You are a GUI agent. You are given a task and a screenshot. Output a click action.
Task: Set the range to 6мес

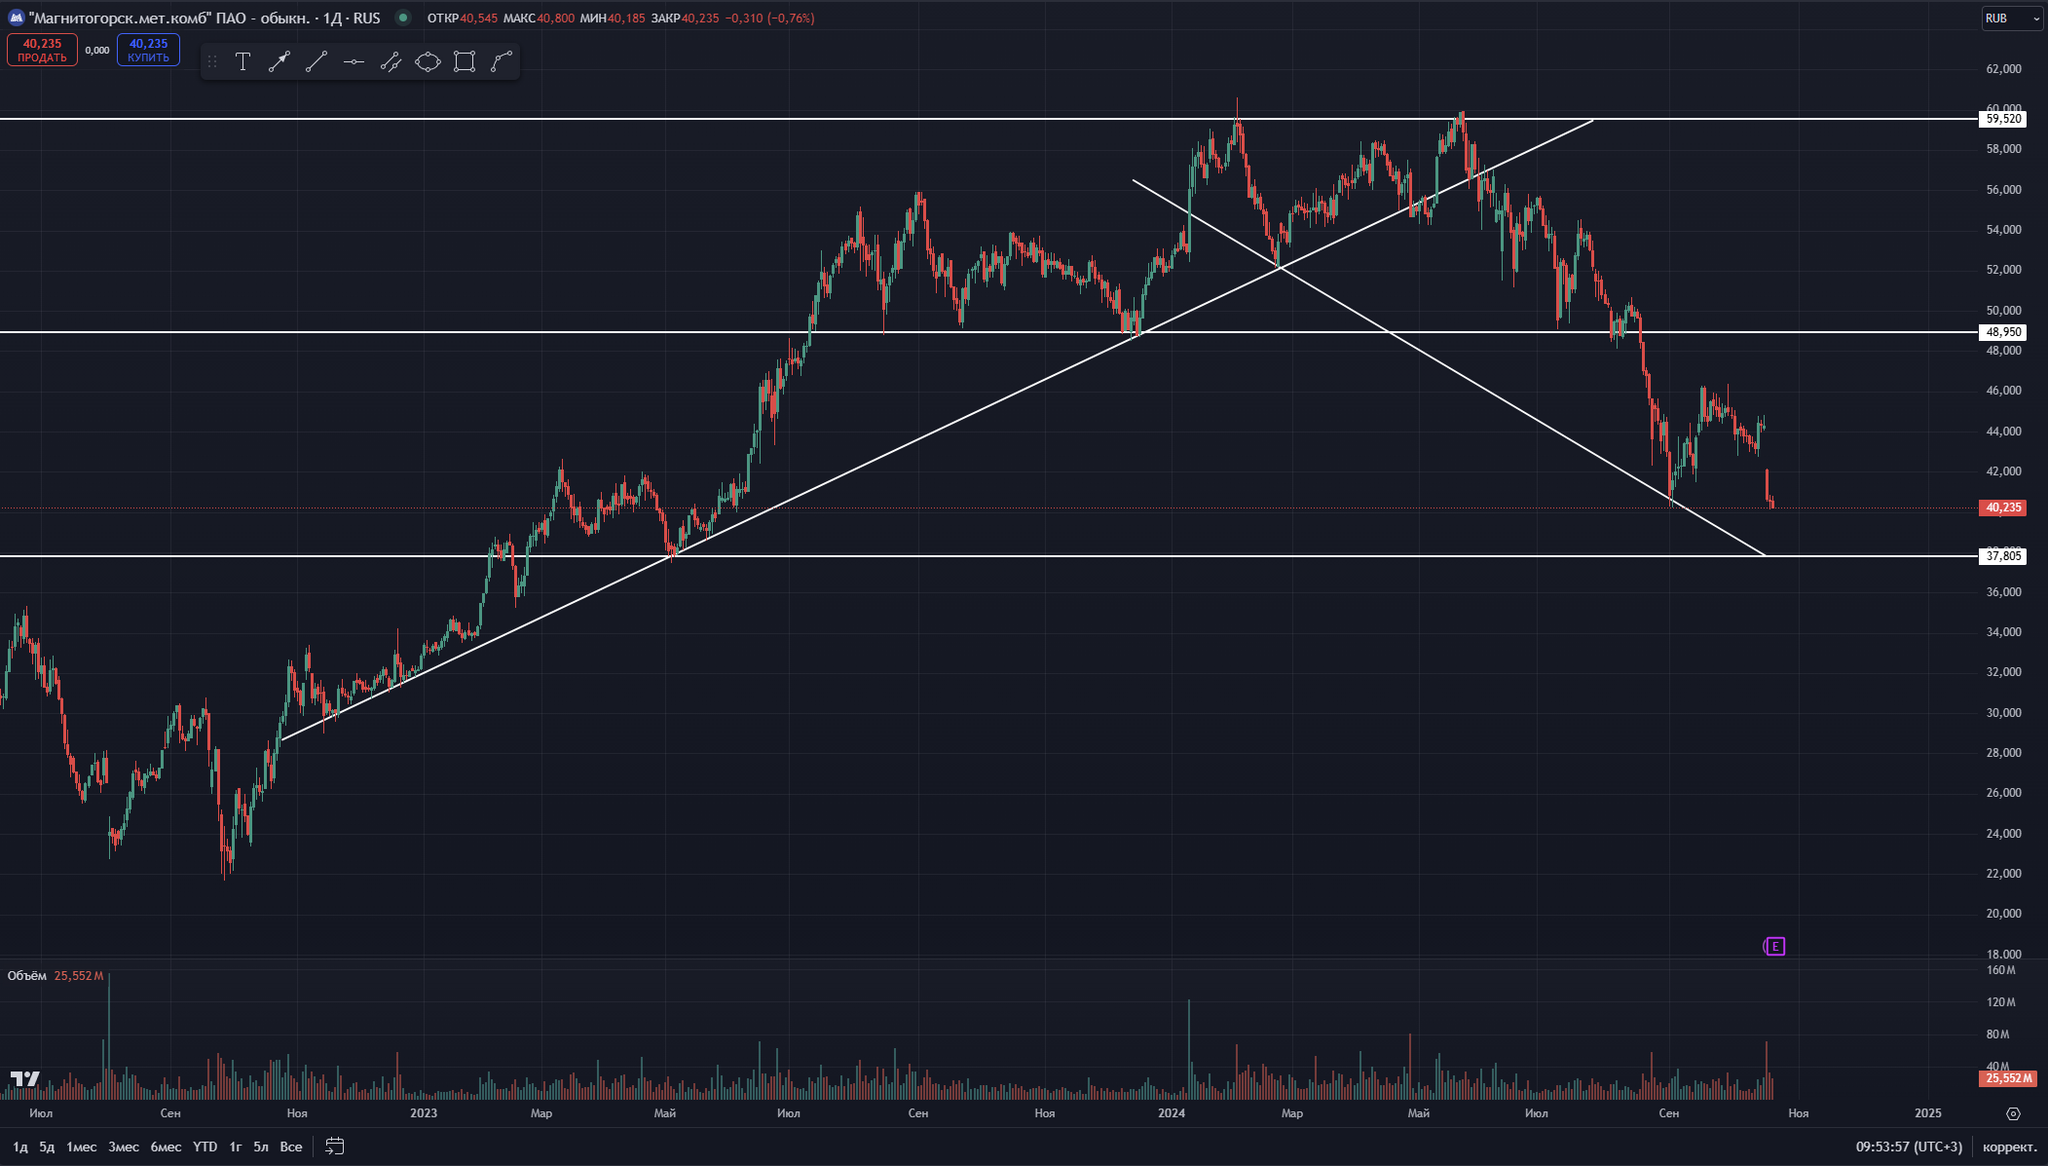pyautogui.click(x=166, y=1146)
